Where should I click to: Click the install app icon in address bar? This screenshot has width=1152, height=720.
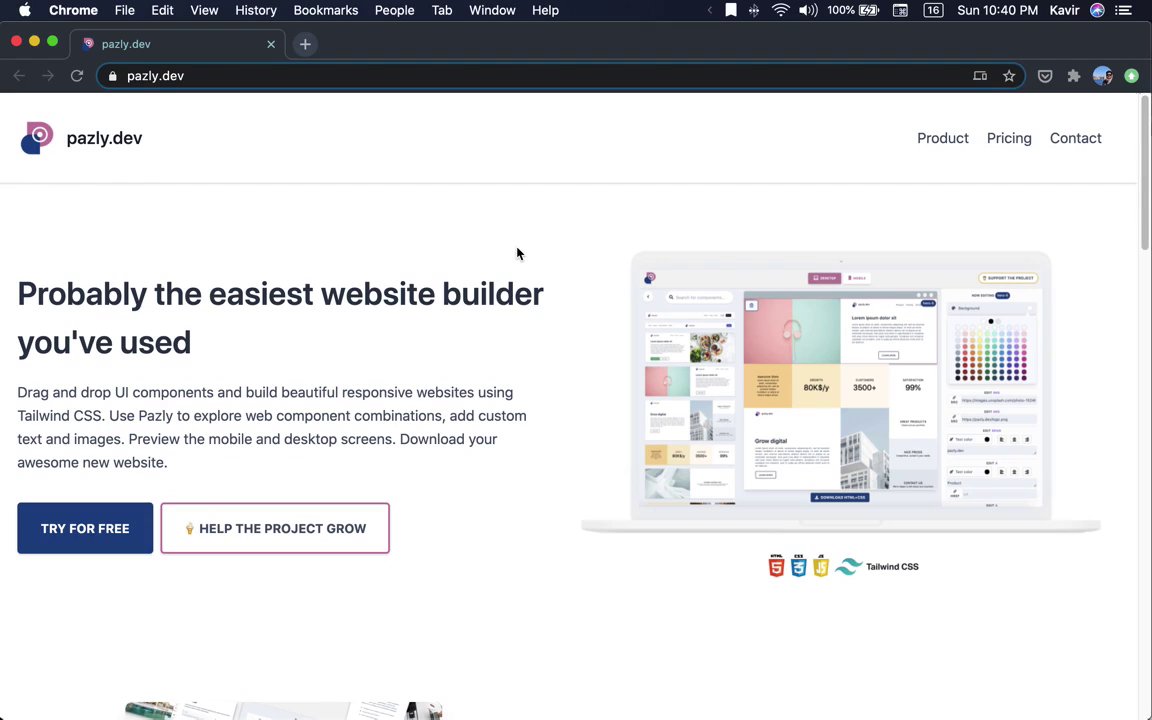[x=980, y=76]
